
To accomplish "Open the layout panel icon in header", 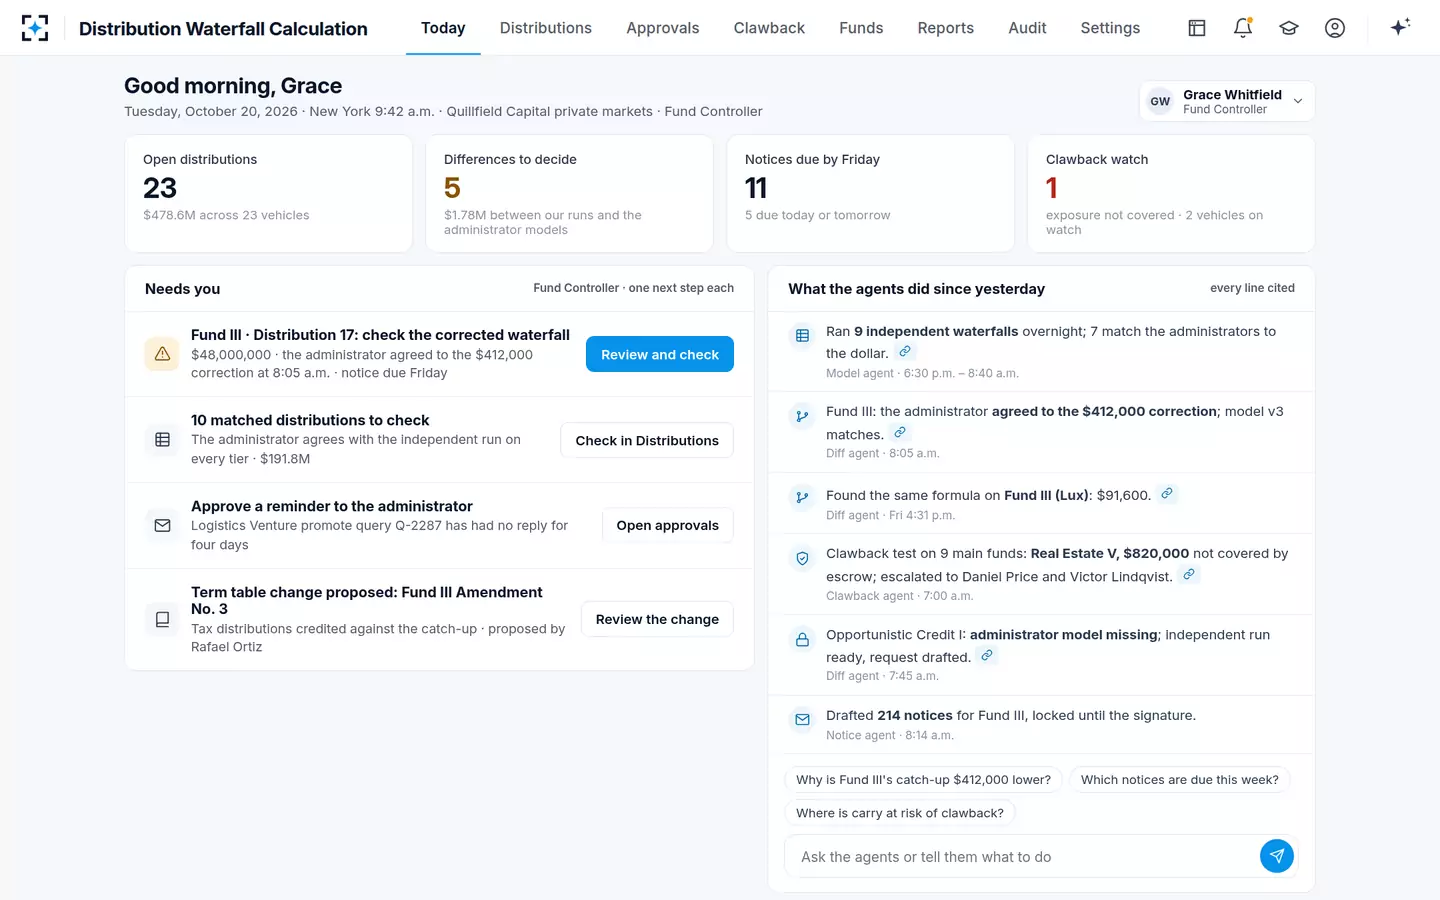I will click(1197, 28).
